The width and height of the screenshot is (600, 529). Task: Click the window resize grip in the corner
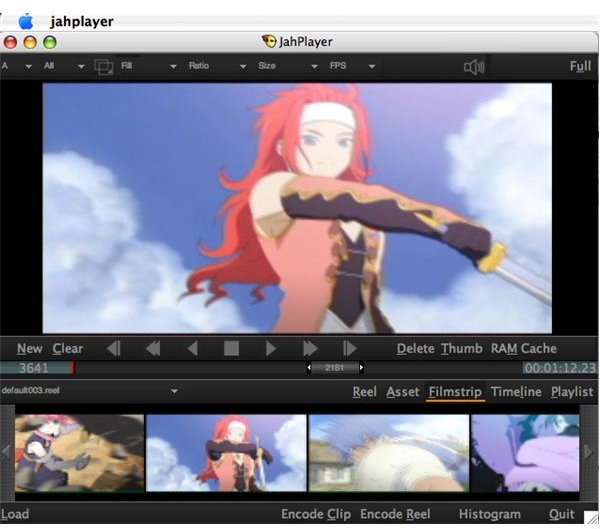coord(592,518)
